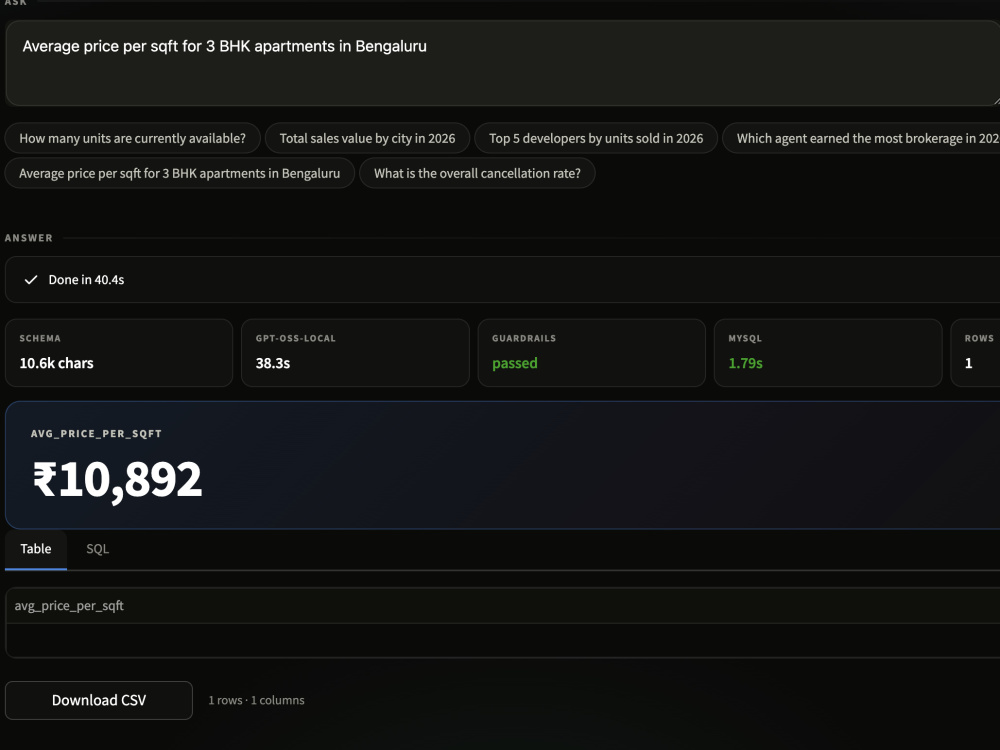
Task: Click the '1 rows · 1 columns' text
Action: (x=256, y=700)
